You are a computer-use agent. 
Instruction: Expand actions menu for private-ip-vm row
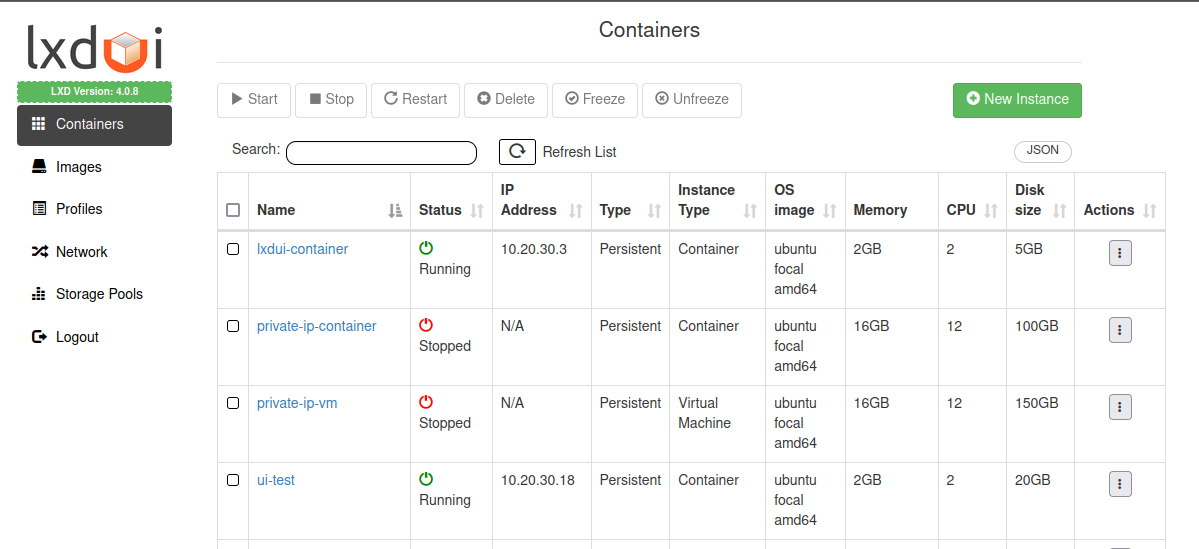pos(1120,407)
